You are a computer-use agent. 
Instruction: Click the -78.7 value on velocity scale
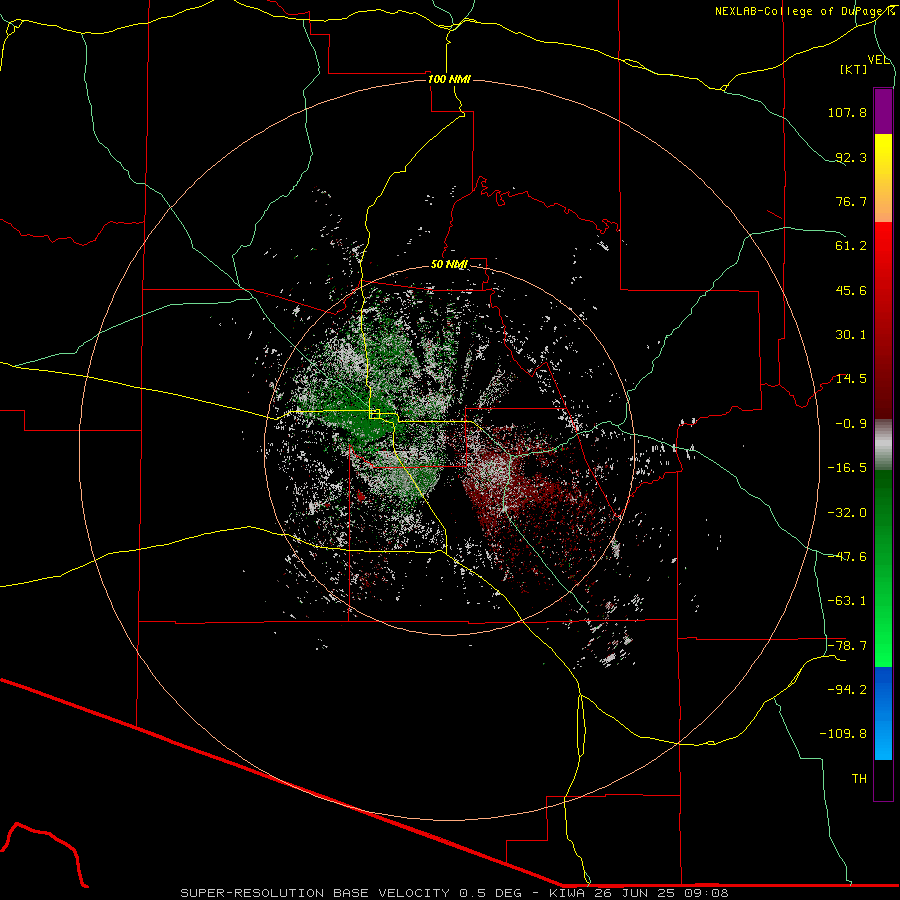click(x=847, y=646)
